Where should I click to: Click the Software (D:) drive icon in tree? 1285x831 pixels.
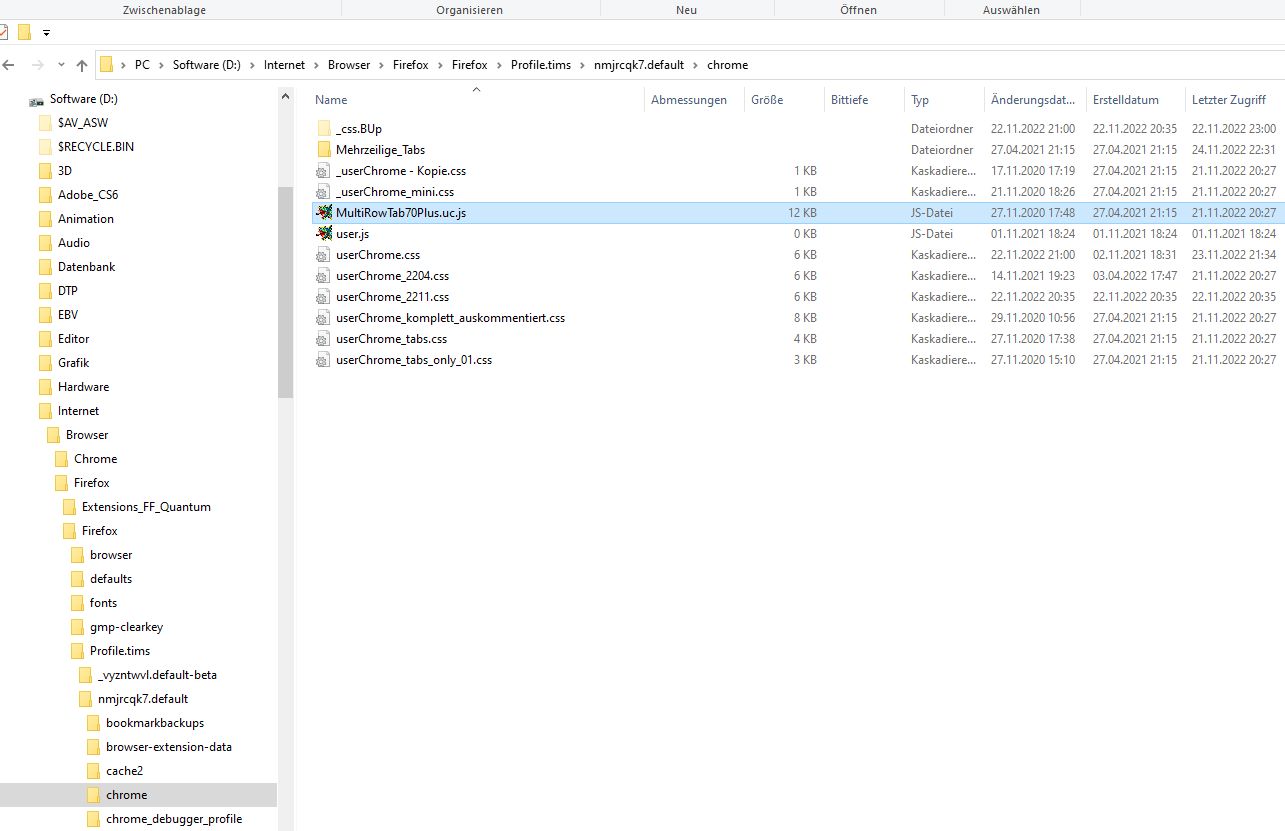pos(37,100)
